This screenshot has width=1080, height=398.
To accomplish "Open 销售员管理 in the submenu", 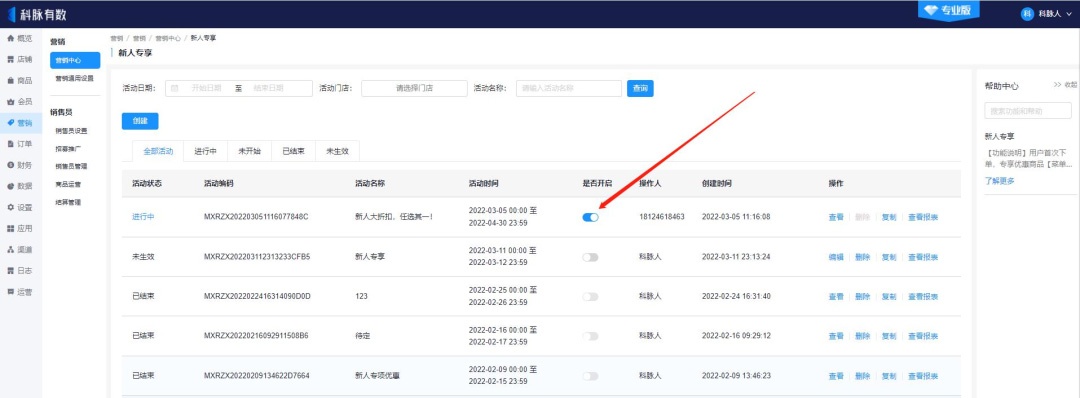I will tap(72, 167).
